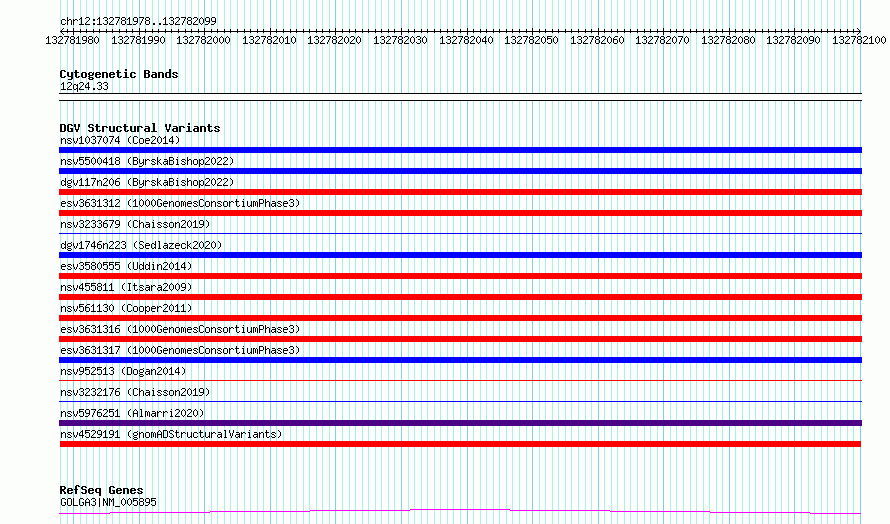Click ruler position 132782060
The image size is (890, 524).
[x=597, y=40]
